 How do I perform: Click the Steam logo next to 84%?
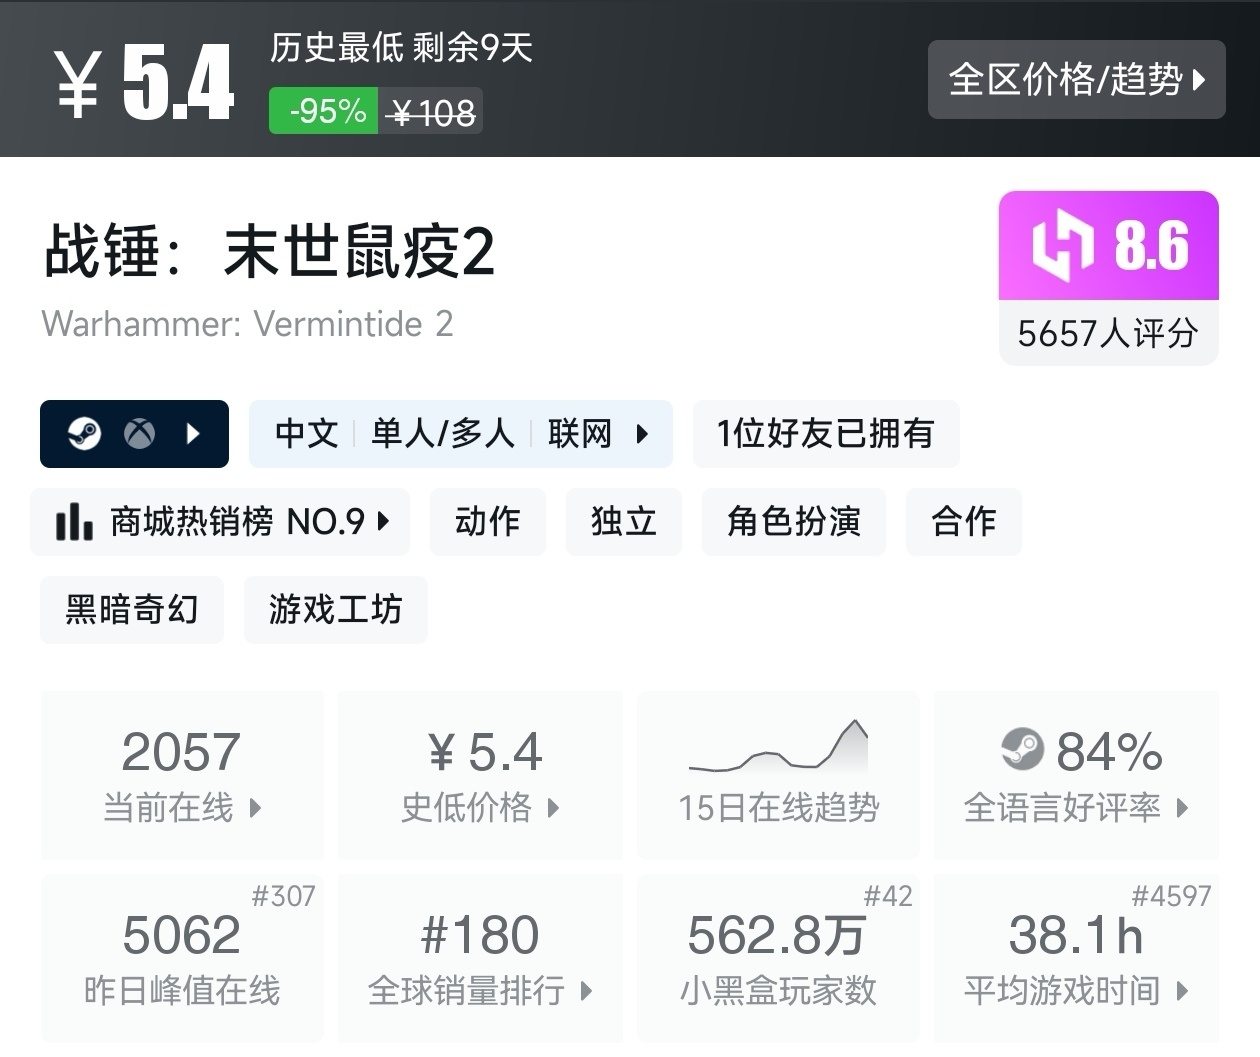coord(1022,749)
